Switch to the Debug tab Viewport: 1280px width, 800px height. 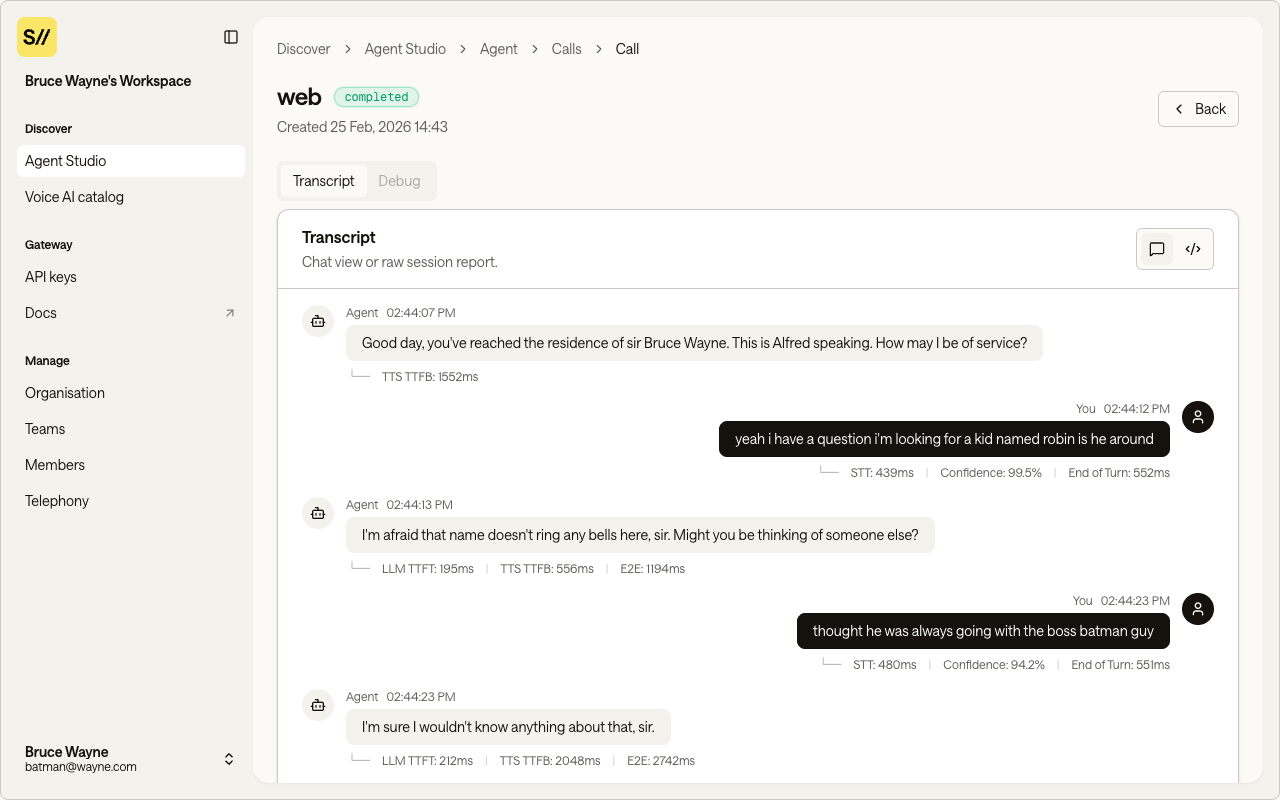[399, 181]
